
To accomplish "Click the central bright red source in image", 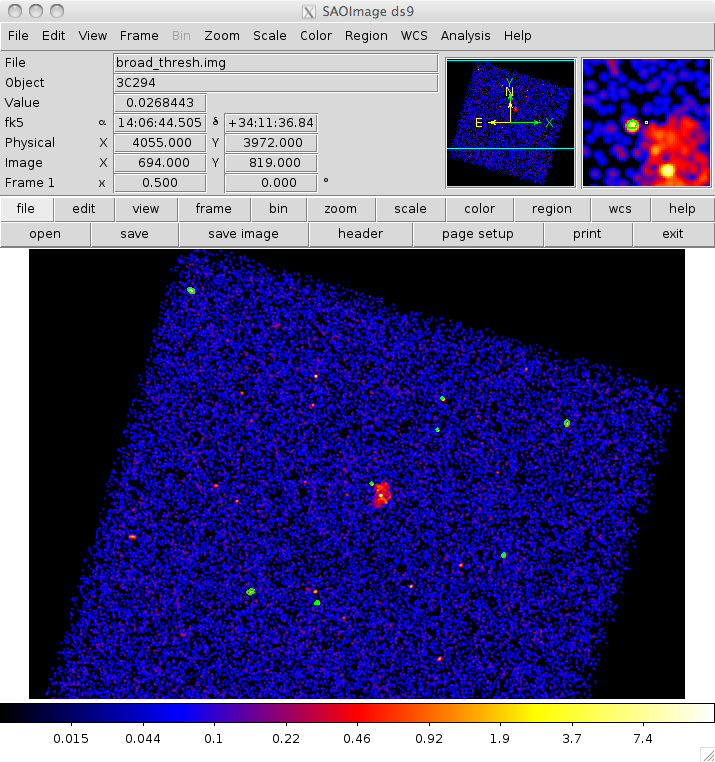I will pyautogui.click(x=381, y=494).
